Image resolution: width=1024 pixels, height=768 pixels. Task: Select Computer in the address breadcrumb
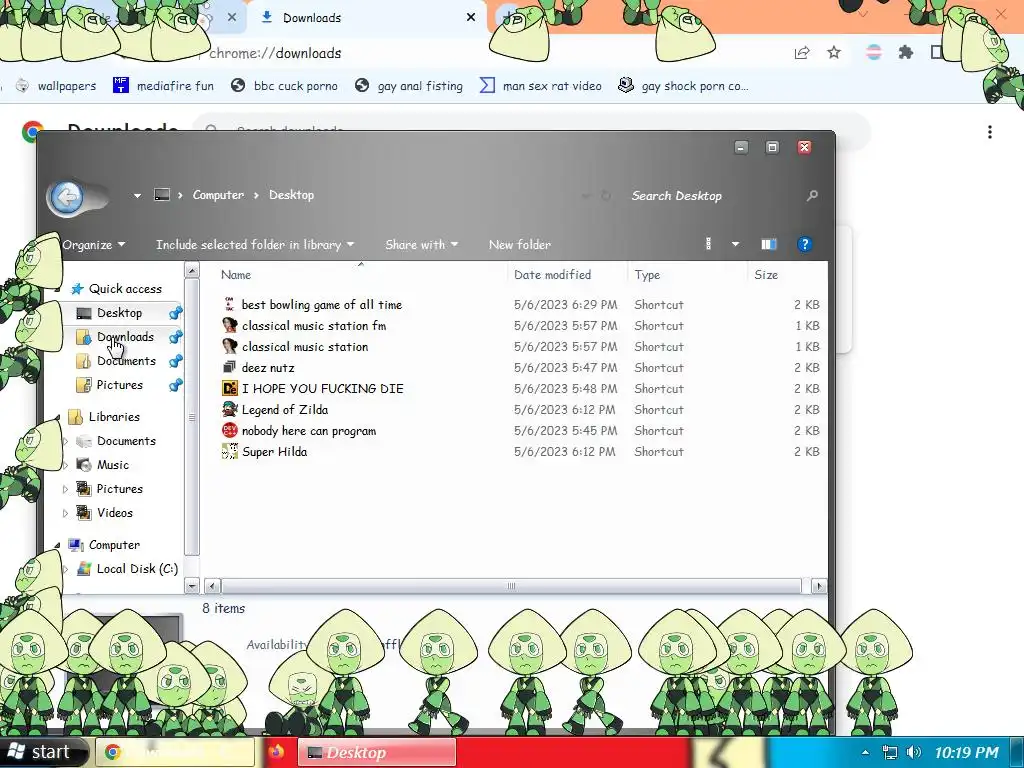[218, 195]
